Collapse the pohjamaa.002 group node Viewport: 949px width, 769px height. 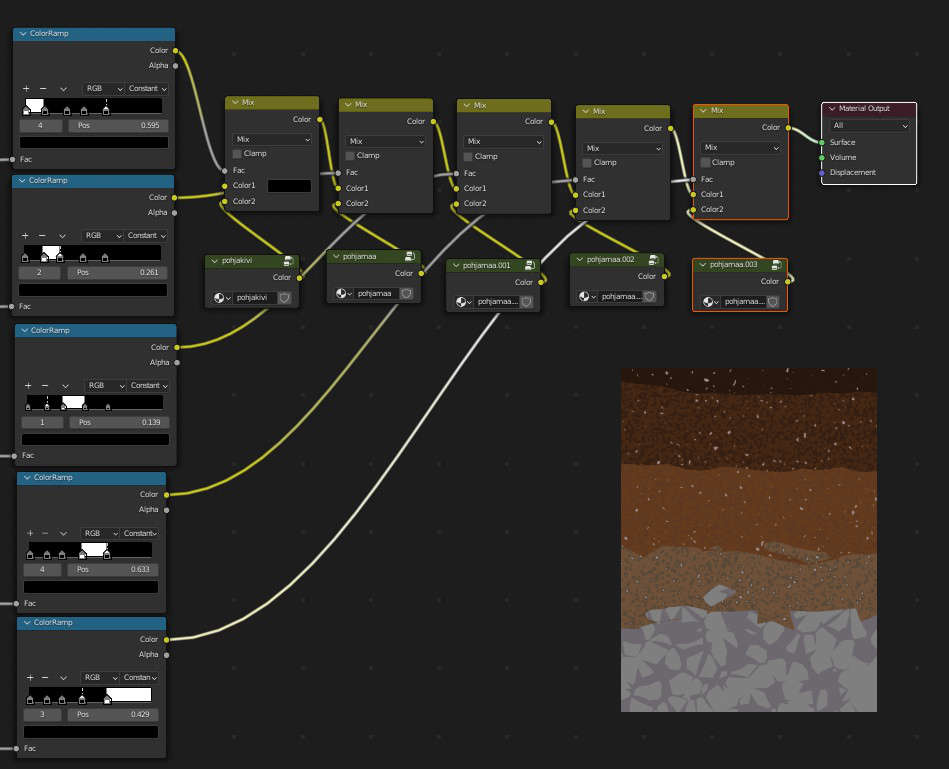coord(579,260)
